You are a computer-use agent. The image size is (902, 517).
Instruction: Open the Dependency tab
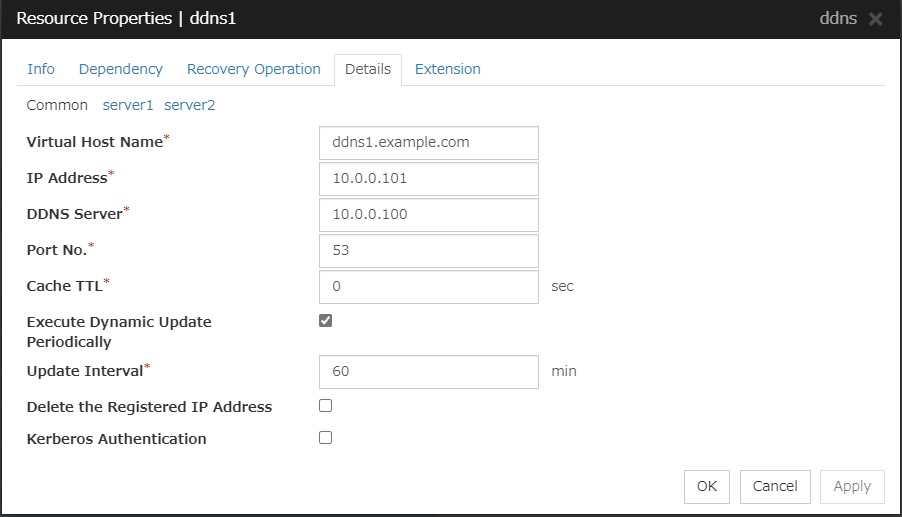click(x=120, y=69)
